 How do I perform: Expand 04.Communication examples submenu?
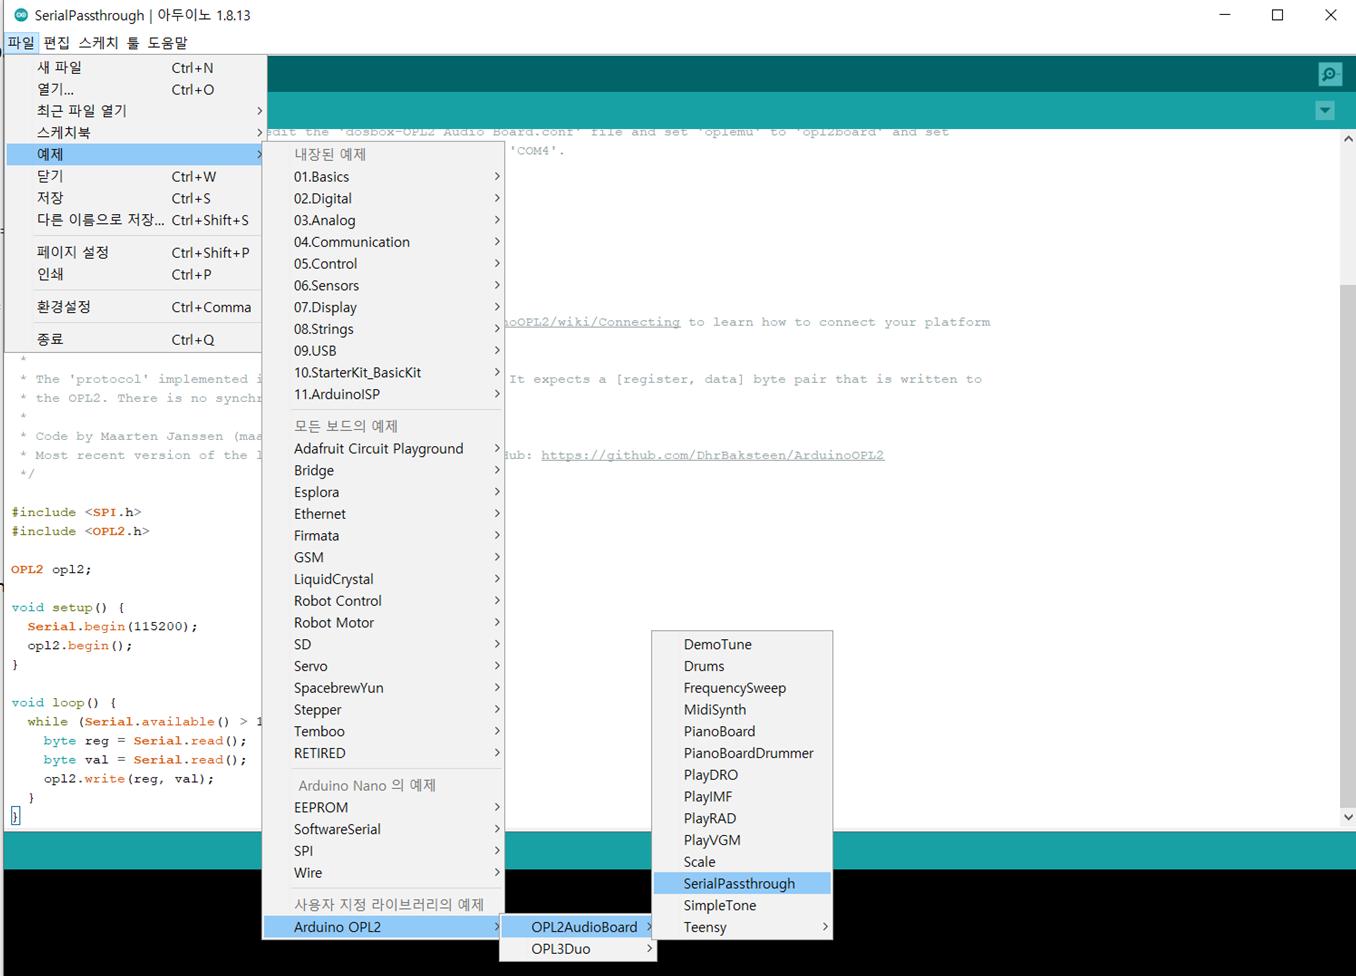point(383,242)
